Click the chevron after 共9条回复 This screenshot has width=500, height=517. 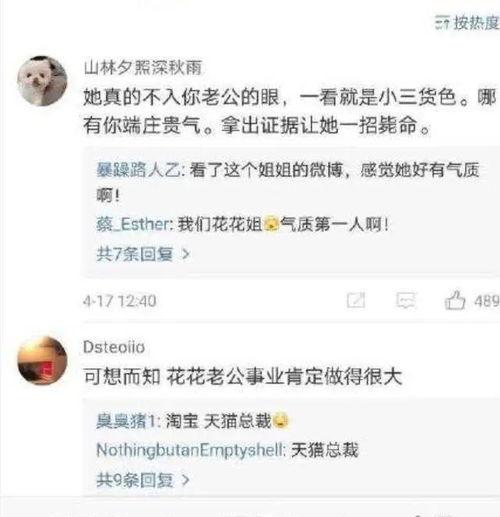pos(186,480)
